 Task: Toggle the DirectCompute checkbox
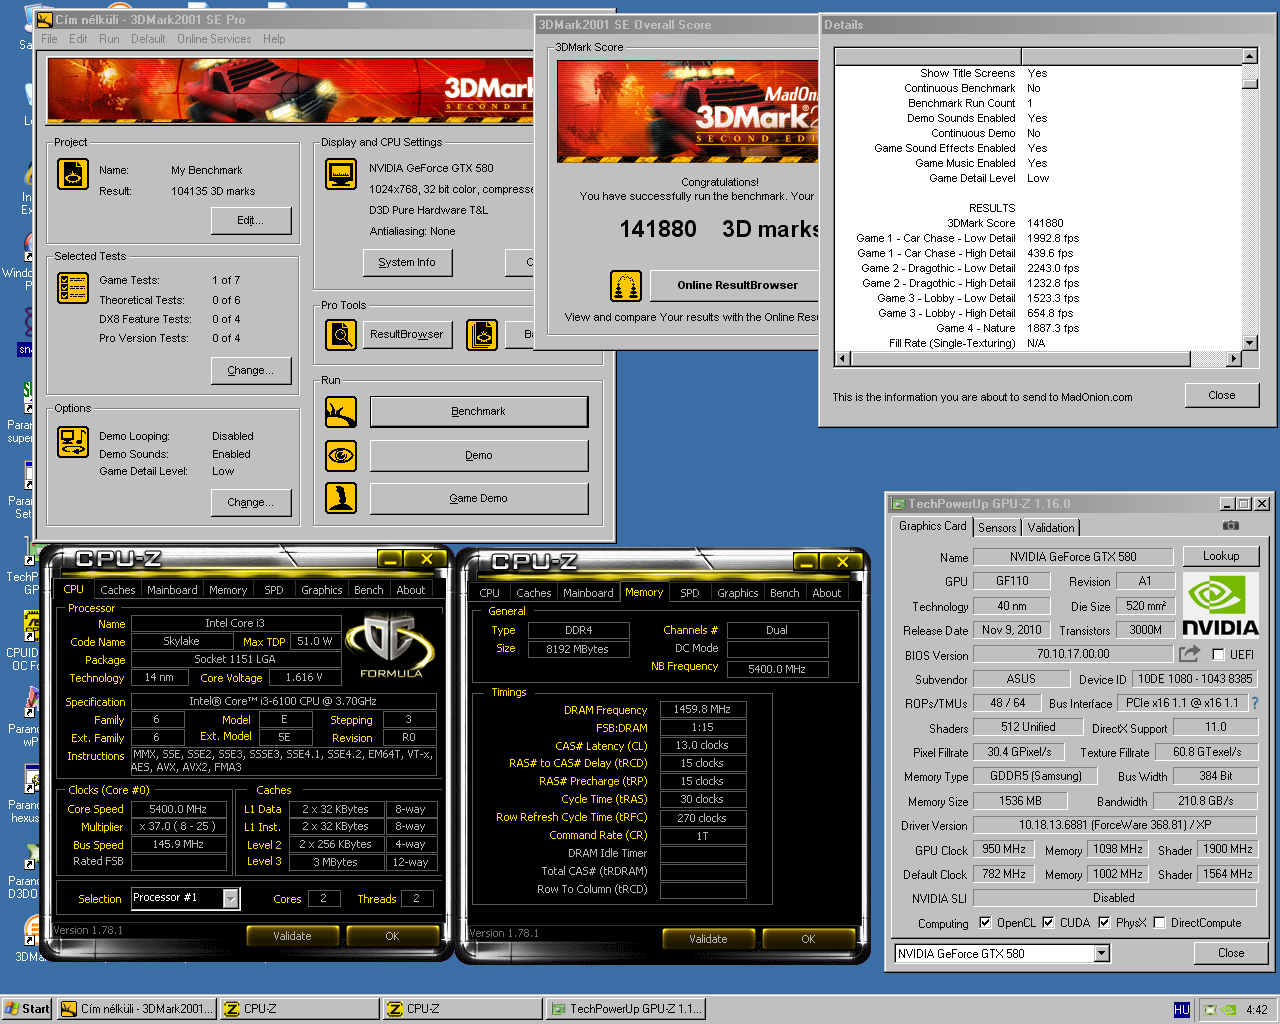[x=1159, y=923]
